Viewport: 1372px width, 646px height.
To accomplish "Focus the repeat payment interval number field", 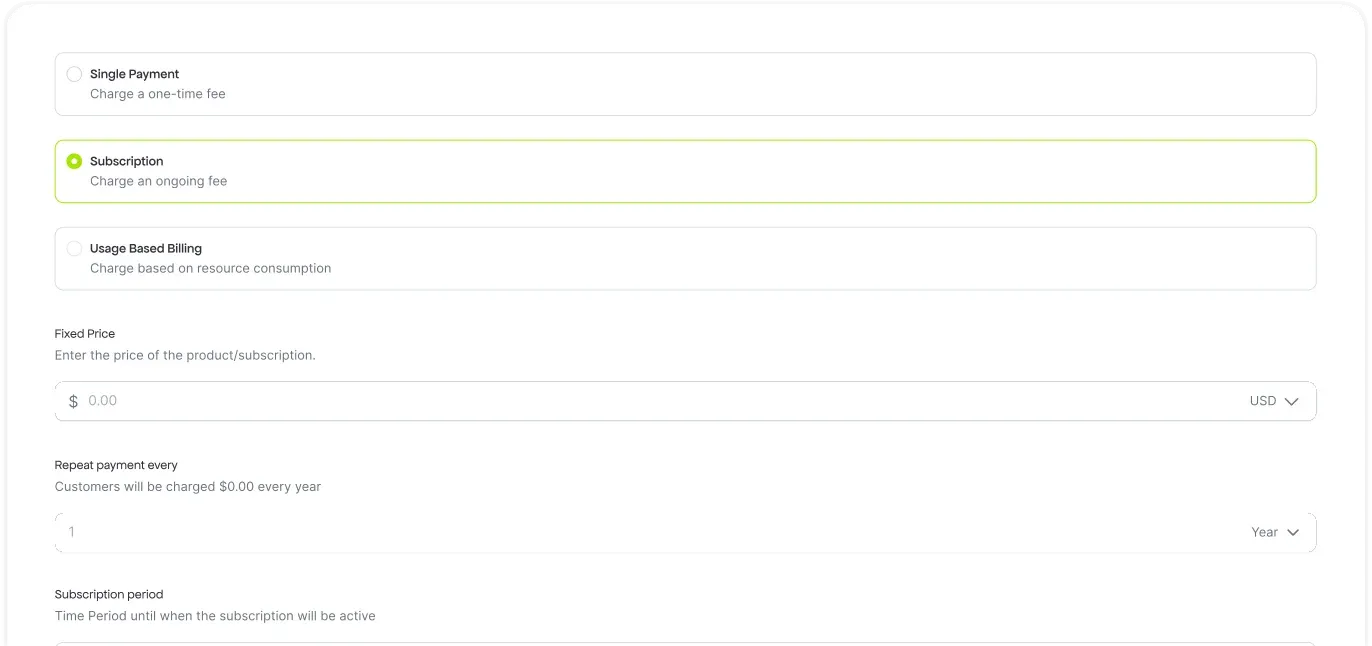I will pyautogui.click(x=600, y=533).
